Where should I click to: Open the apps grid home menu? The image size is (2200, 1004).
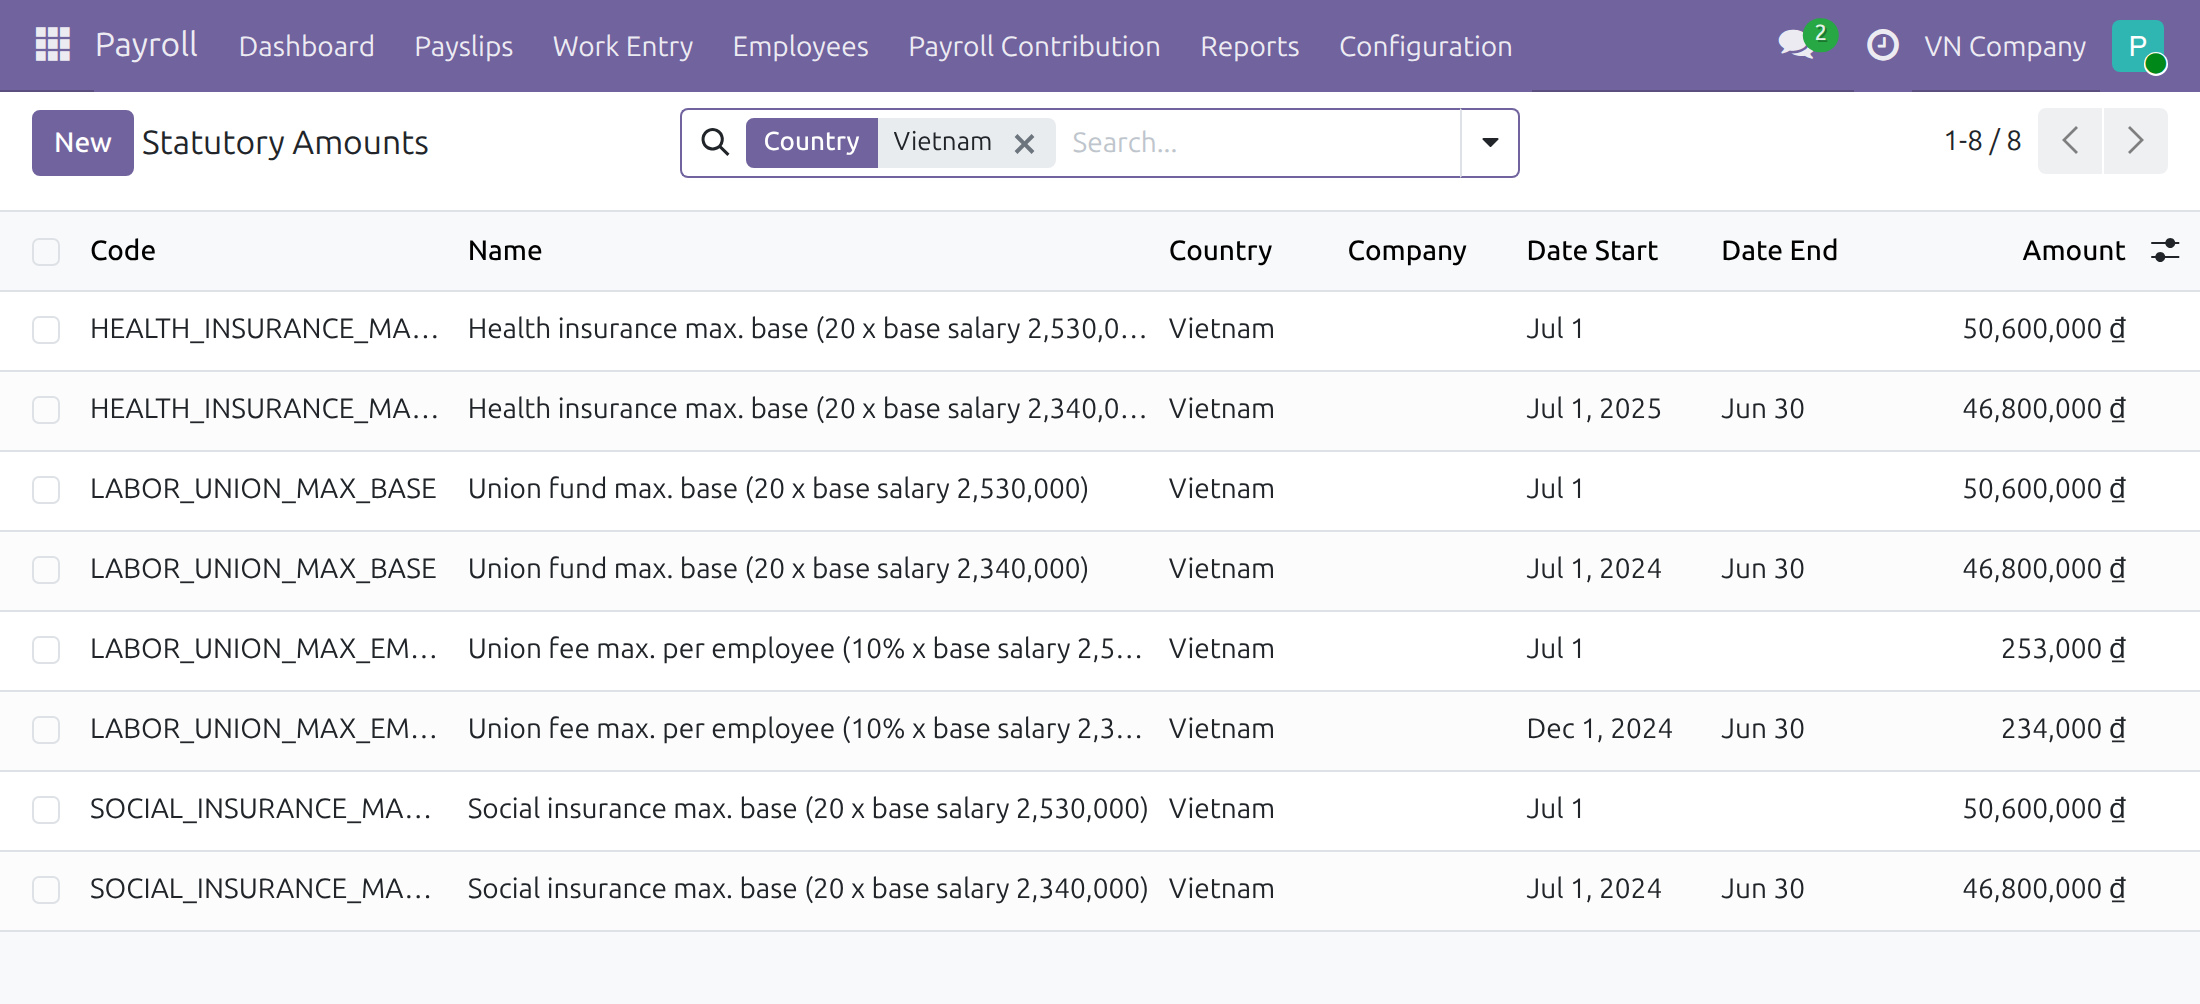[x=53, y=45]
